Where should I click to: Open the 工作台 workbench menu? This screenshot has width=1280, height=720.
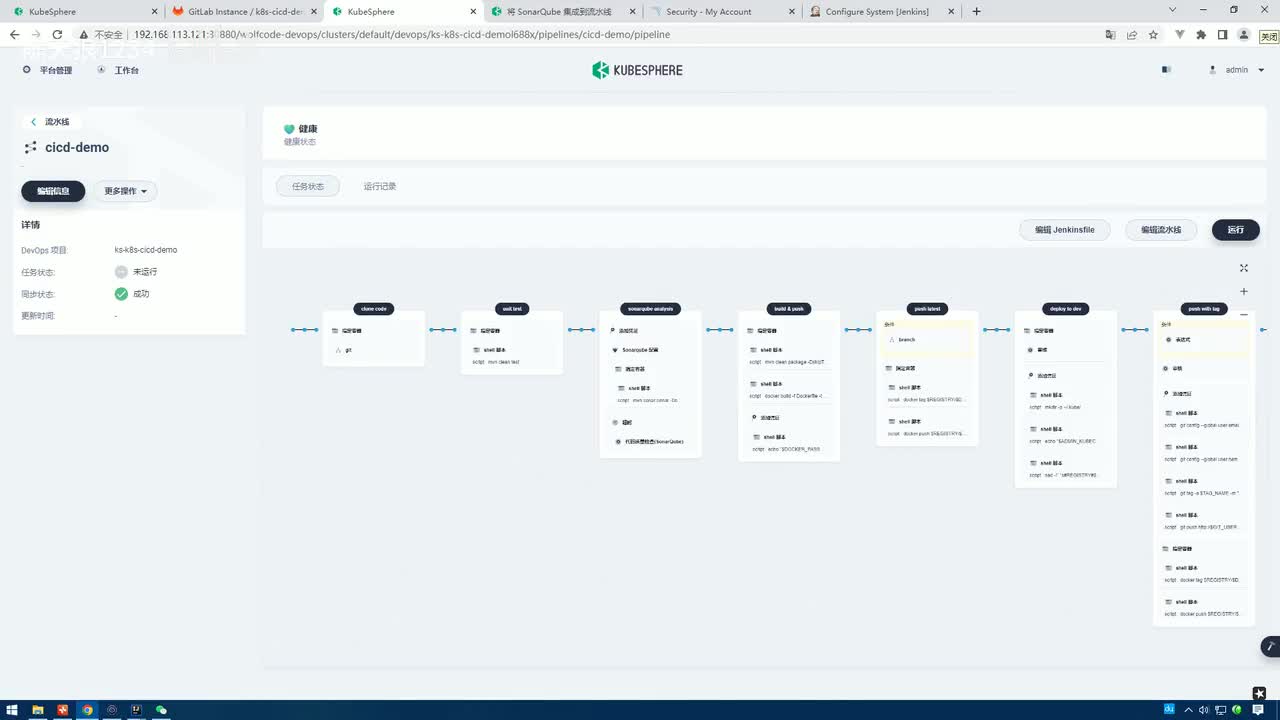pos(118,70)
